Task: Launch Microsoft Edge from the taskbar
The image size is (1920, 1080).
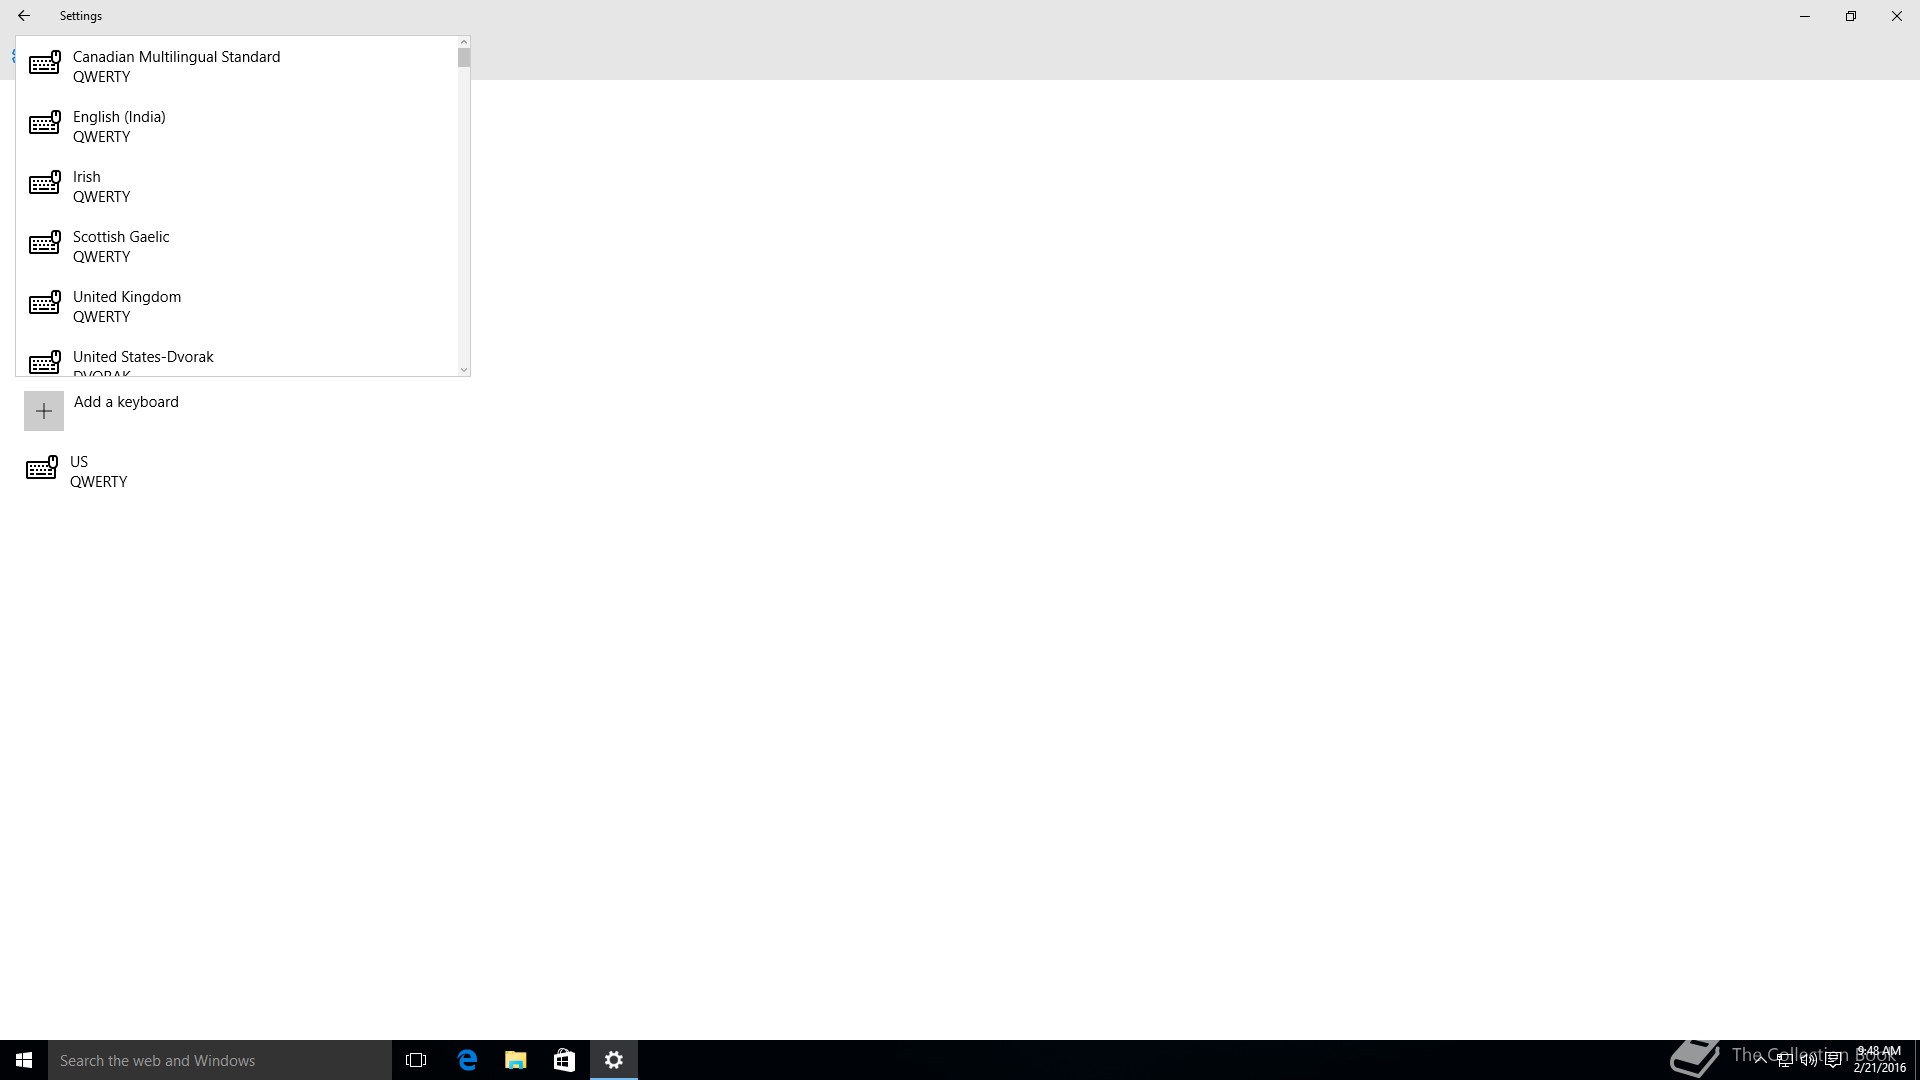Action: click(467, 1060)
